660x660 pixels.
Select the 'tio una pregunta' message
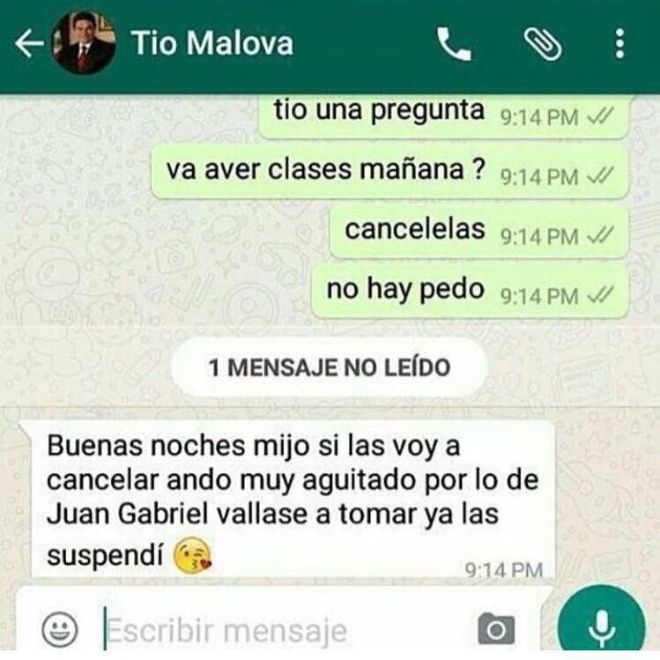[444, 116]
